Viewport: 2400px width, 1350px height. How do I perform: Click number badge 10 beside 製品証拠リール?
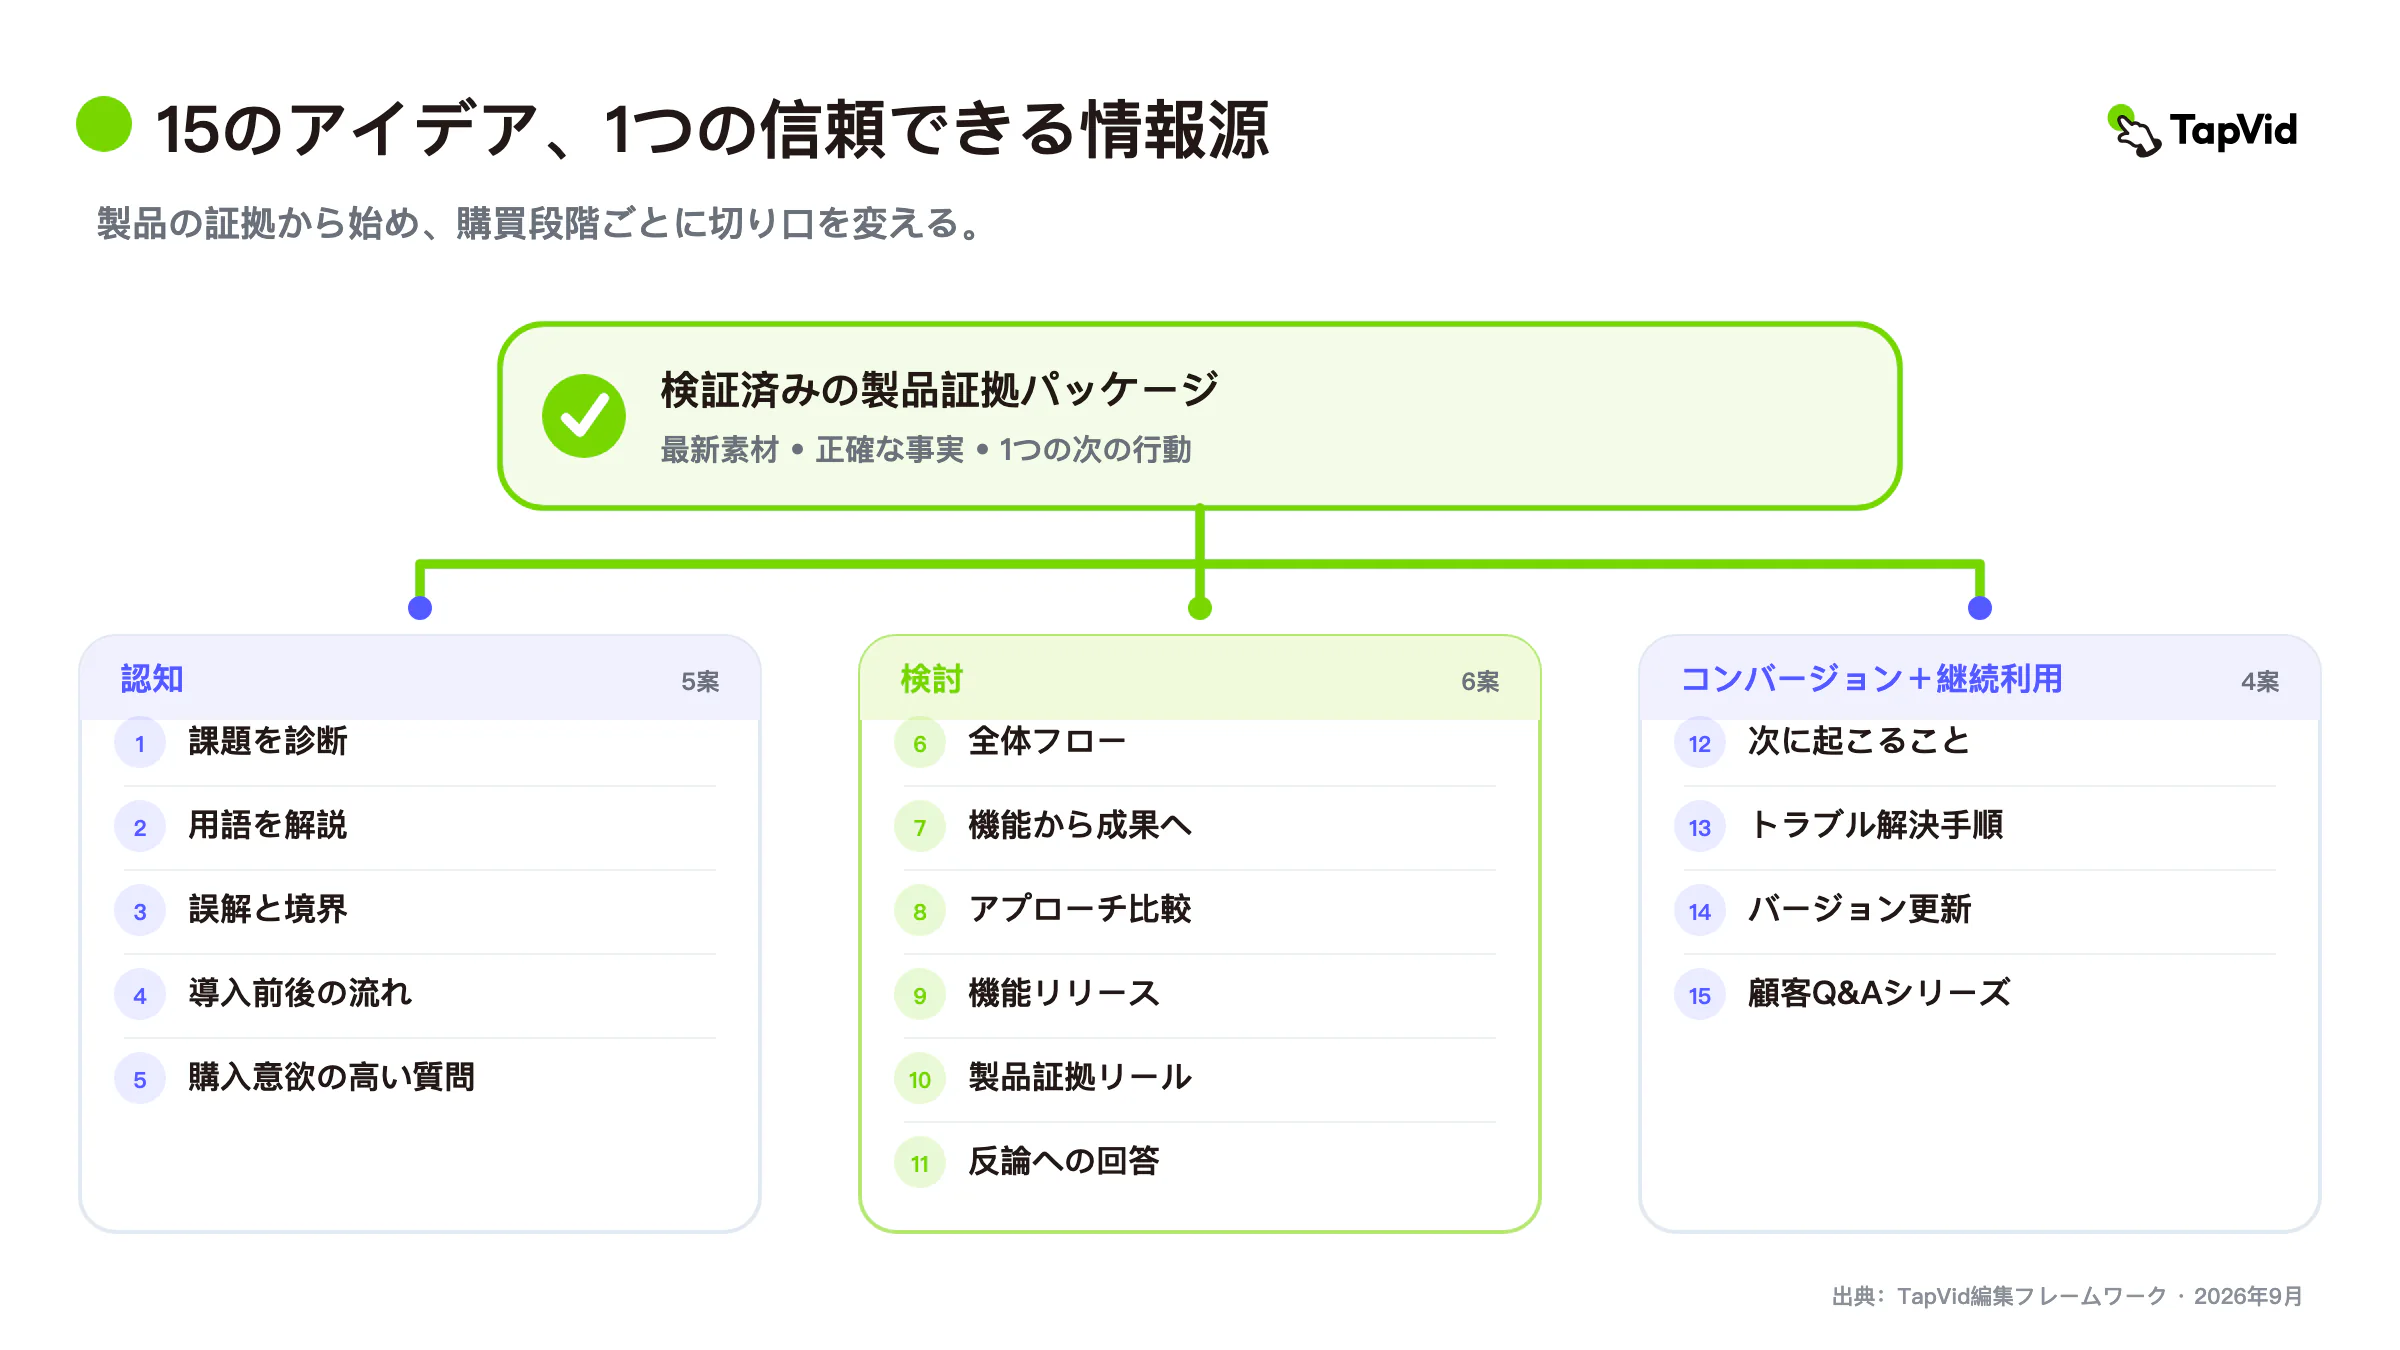pos(920,1079)
